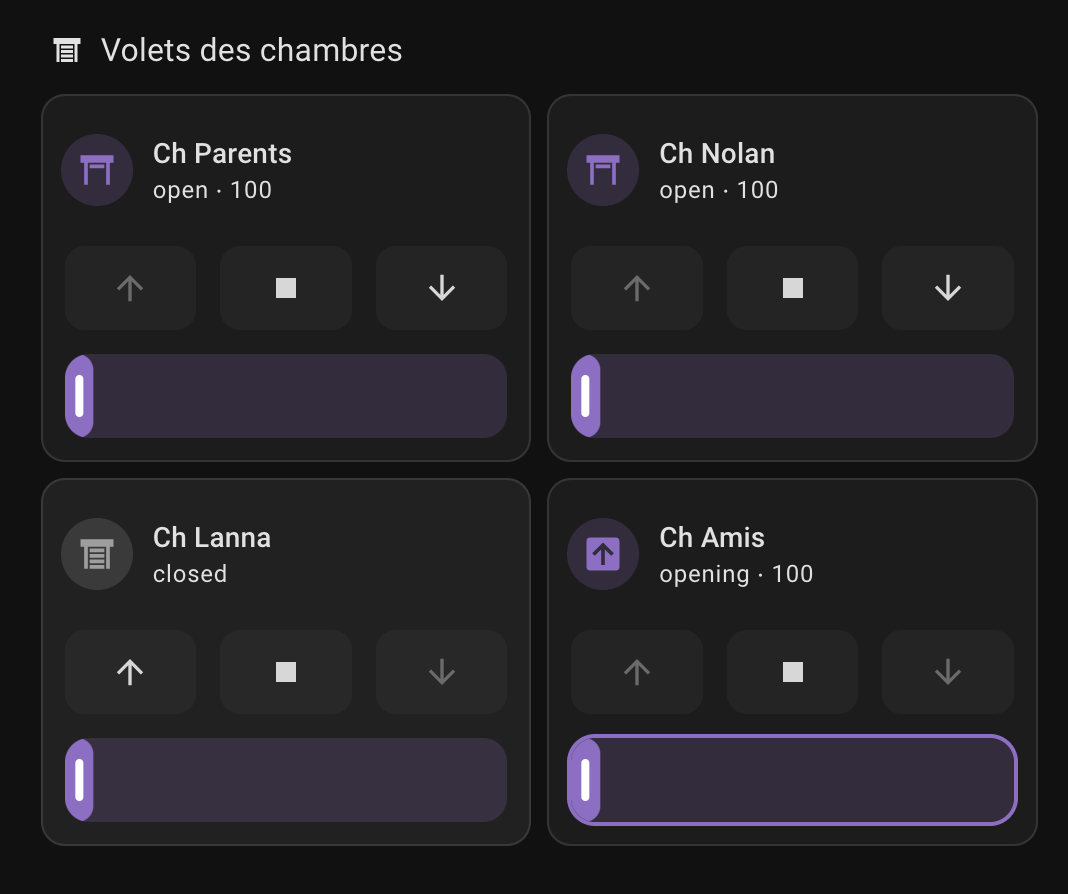Click the Ch Nolan open shutter icon
Image resolution: width=1068 pixels, height=894 pixels.
tap(603, 170)
